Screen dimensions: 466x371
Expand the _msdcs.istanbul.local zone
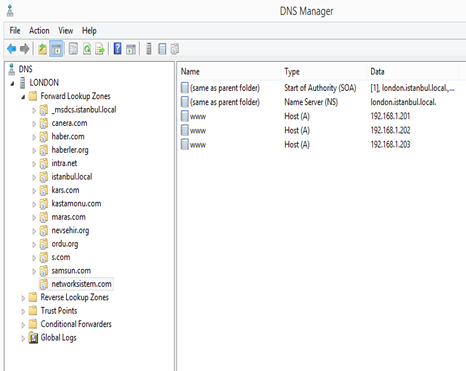(34, 110)
